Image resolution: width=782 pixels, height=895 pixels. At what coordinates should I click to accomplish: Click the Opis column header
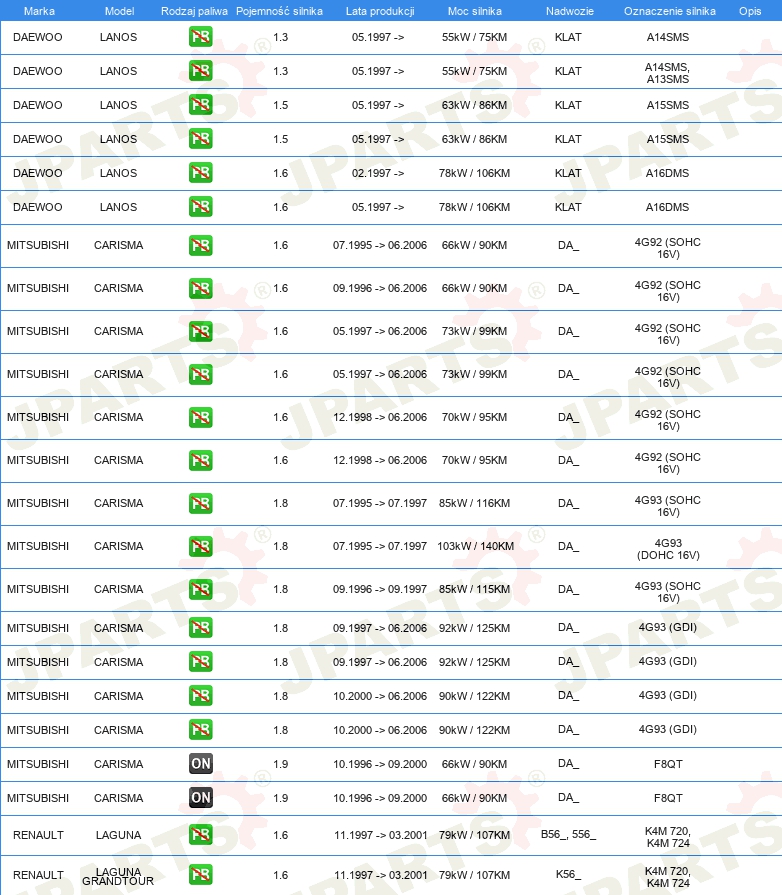(x=750, y=11)
